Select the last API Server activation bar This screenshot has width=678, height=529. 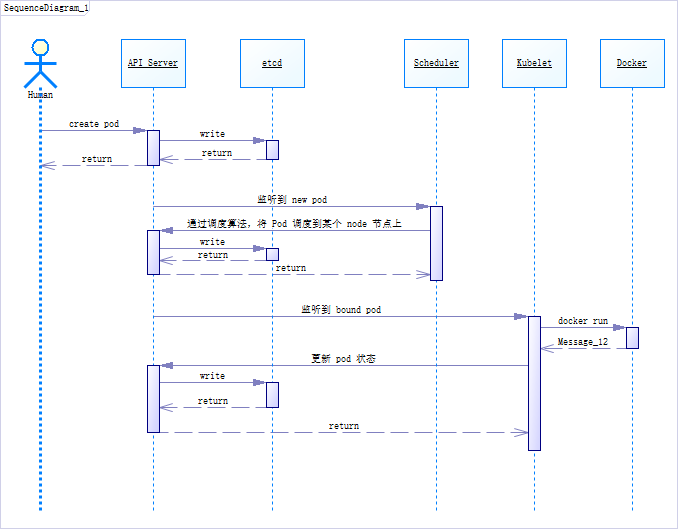point(154,399)
